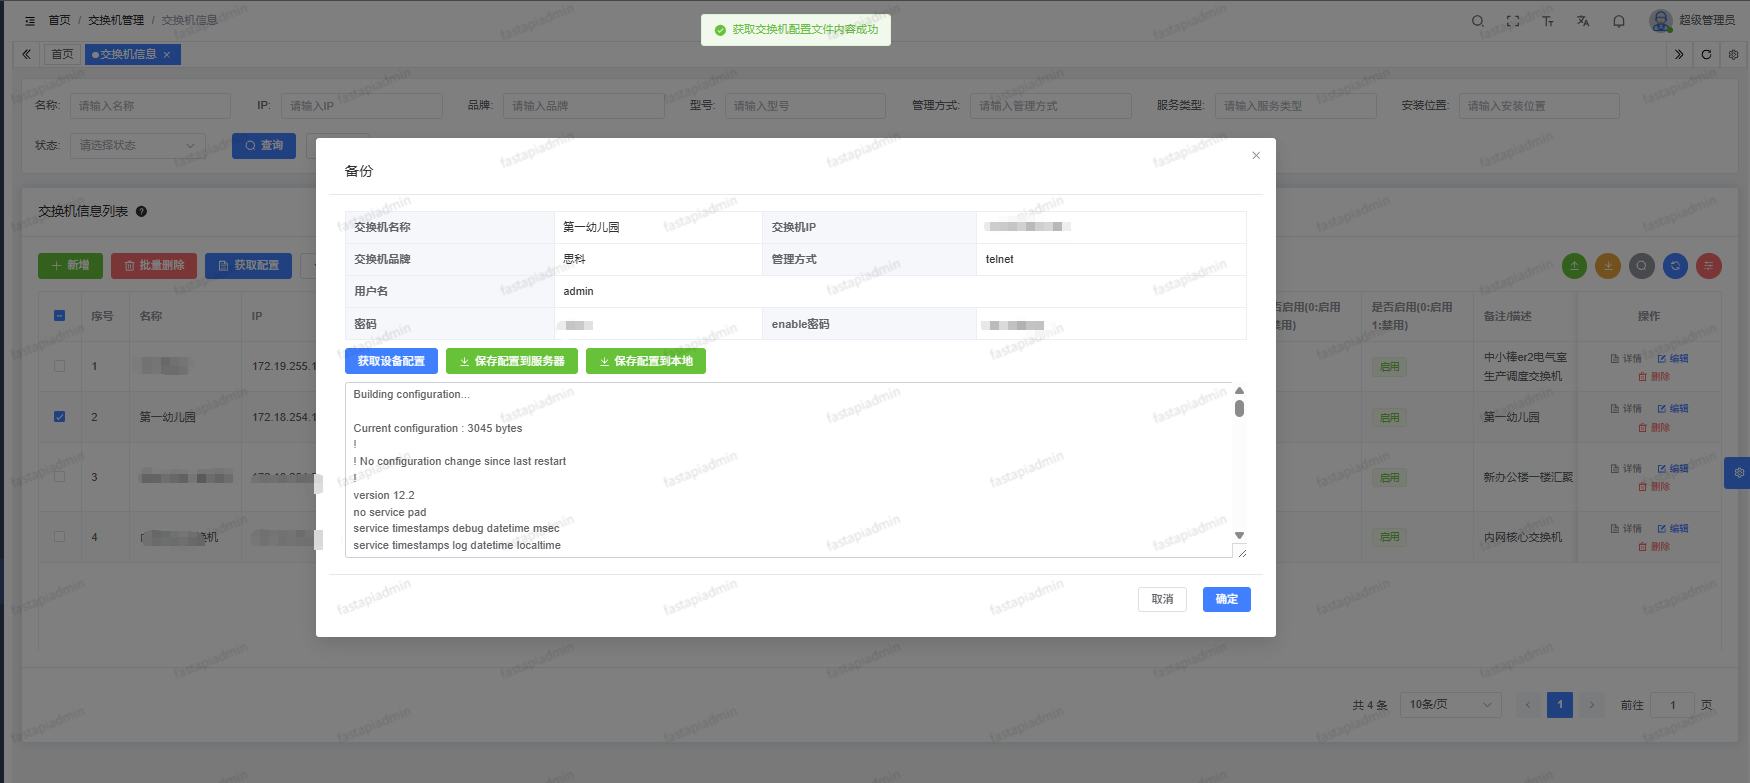Switch to the 首页 tab
The width and height of the screenshot is (1750, 783).
pos(62,54)
